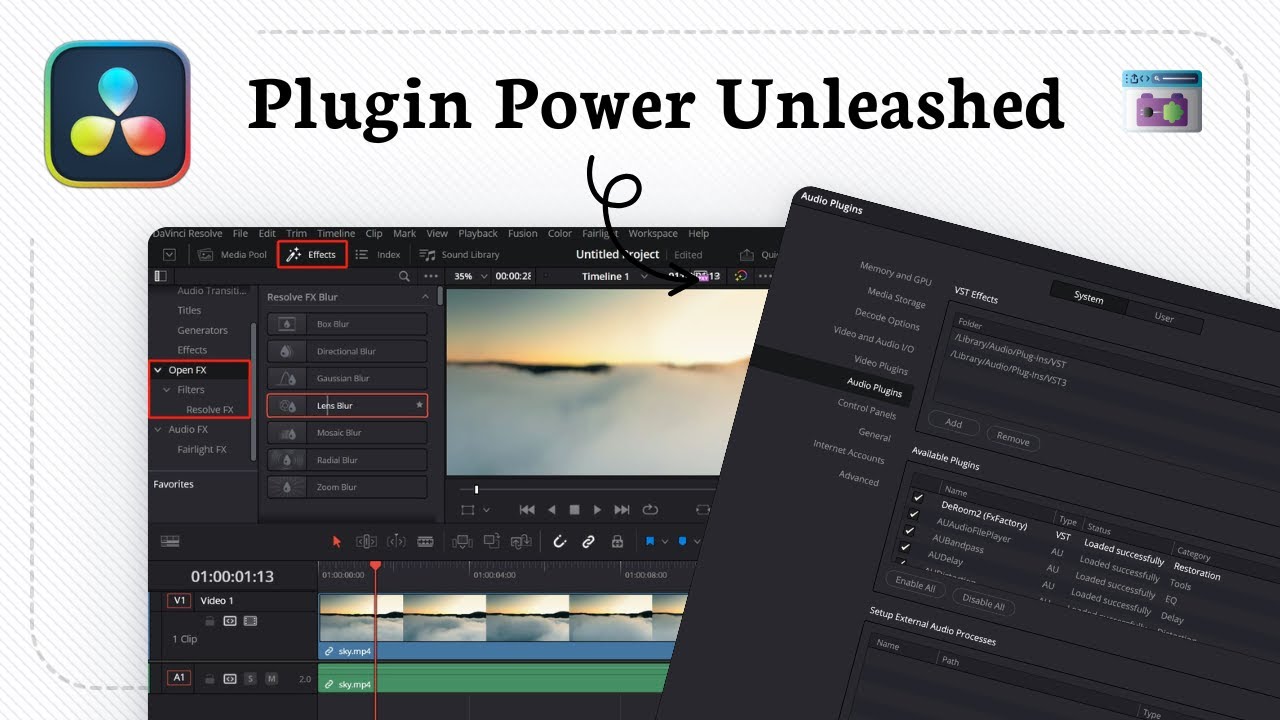Toggle timeline Snapping magnet icon
Image resolution: width=1280 pixels, height=720 pixels.
coord(560,541)
